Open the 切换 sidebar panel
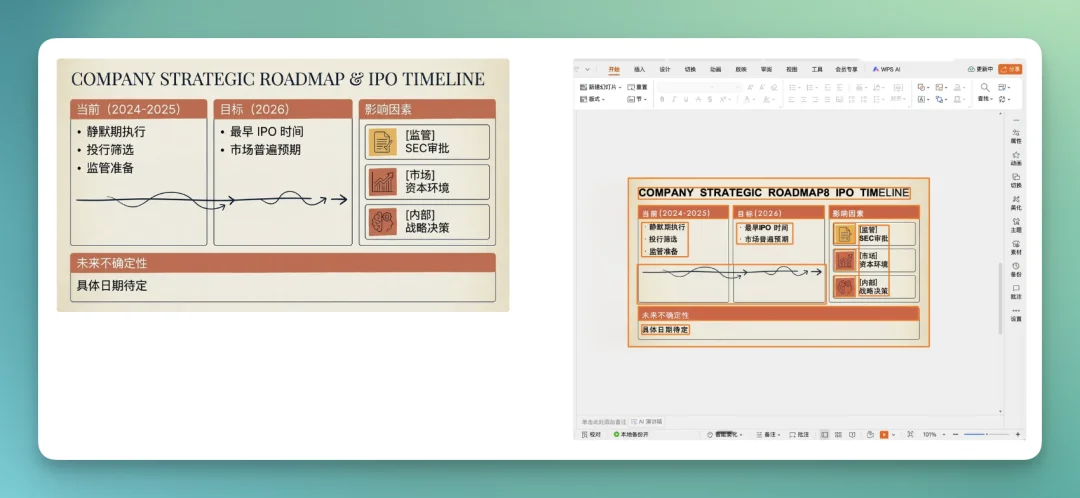Image resolution: width=1080 pixels, height=498 pixels. tap(1016, 180)
